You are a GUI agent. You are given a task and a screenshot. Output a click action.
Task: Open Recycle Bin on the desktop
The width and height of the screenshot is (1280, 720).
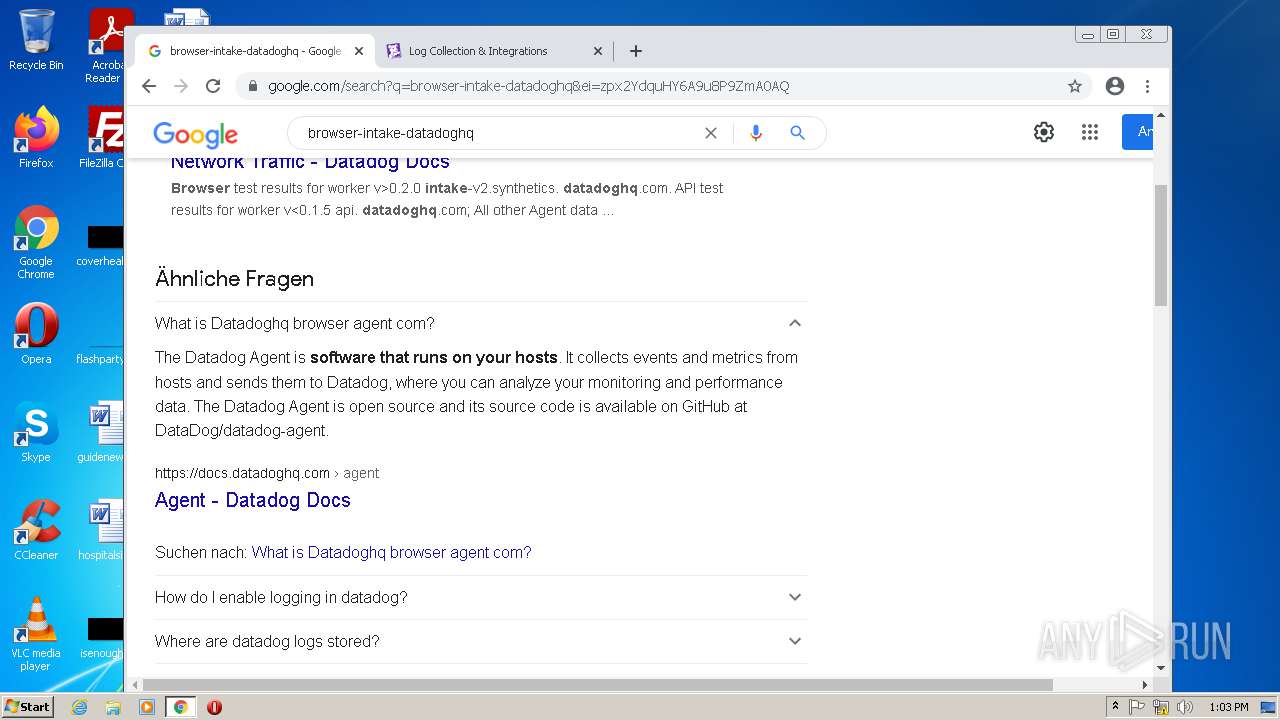(x=36, y=40)
